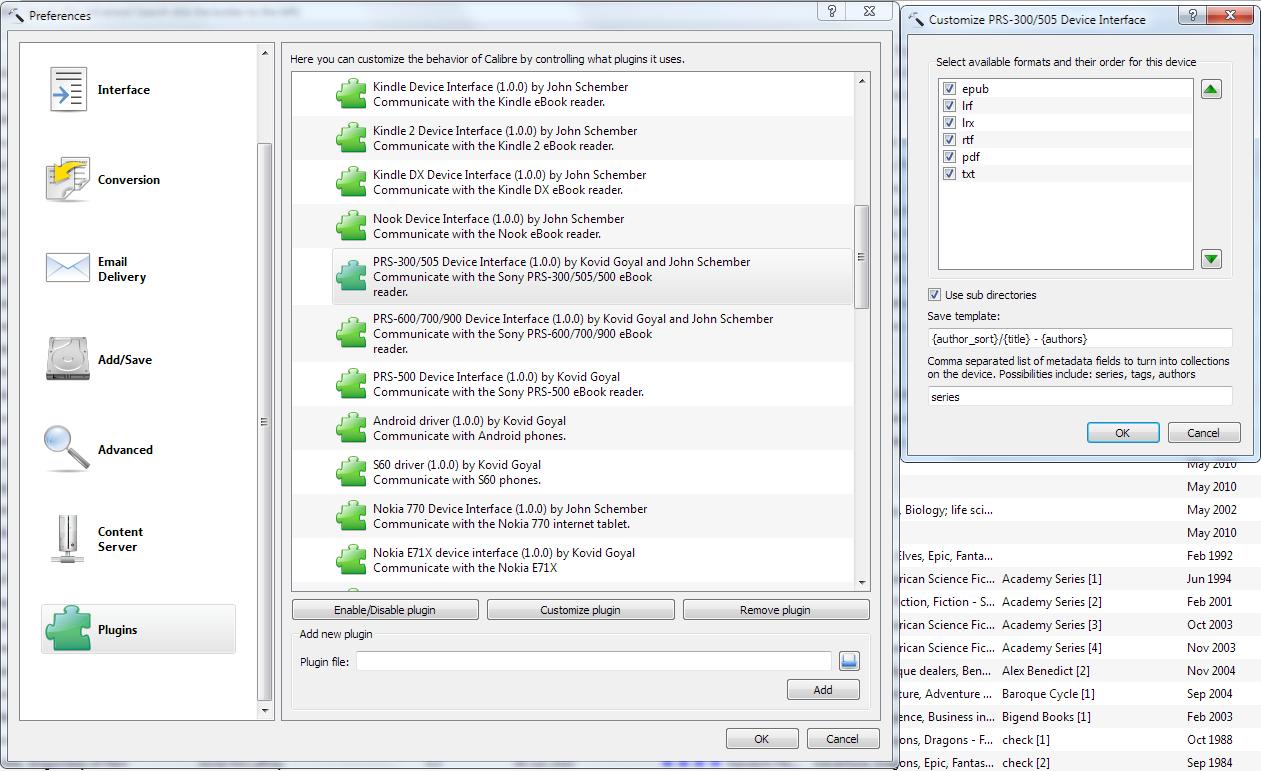The image size is (1261, 771).
Task: Click PRS-300/505 Device Interface plugin icon
Action: (351, 276)
